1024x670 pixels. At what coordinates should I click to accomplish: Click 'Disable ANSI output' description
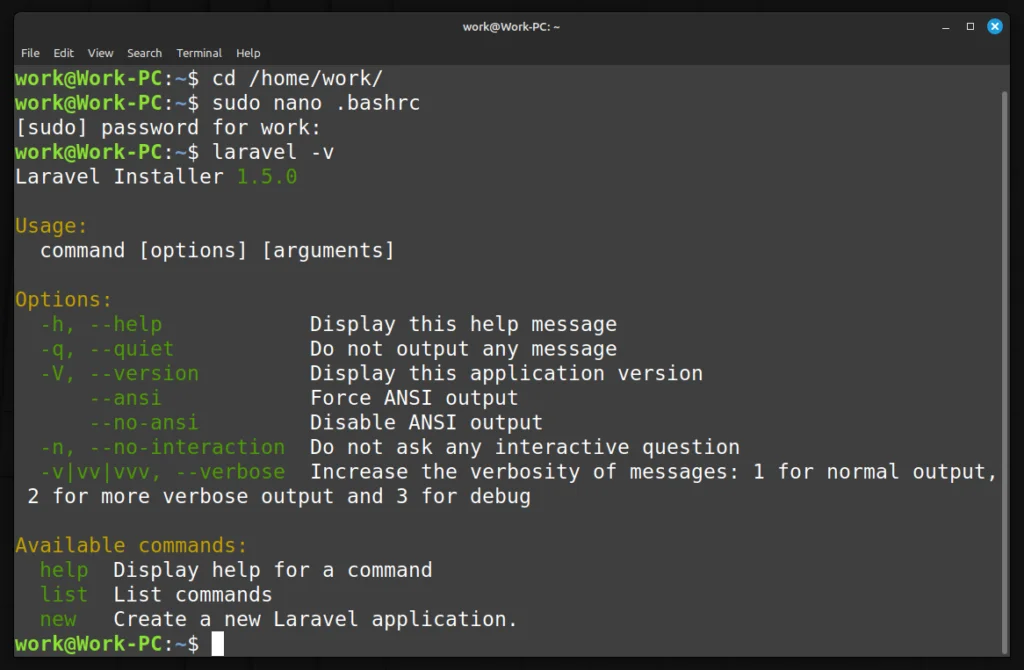(426, 423)
